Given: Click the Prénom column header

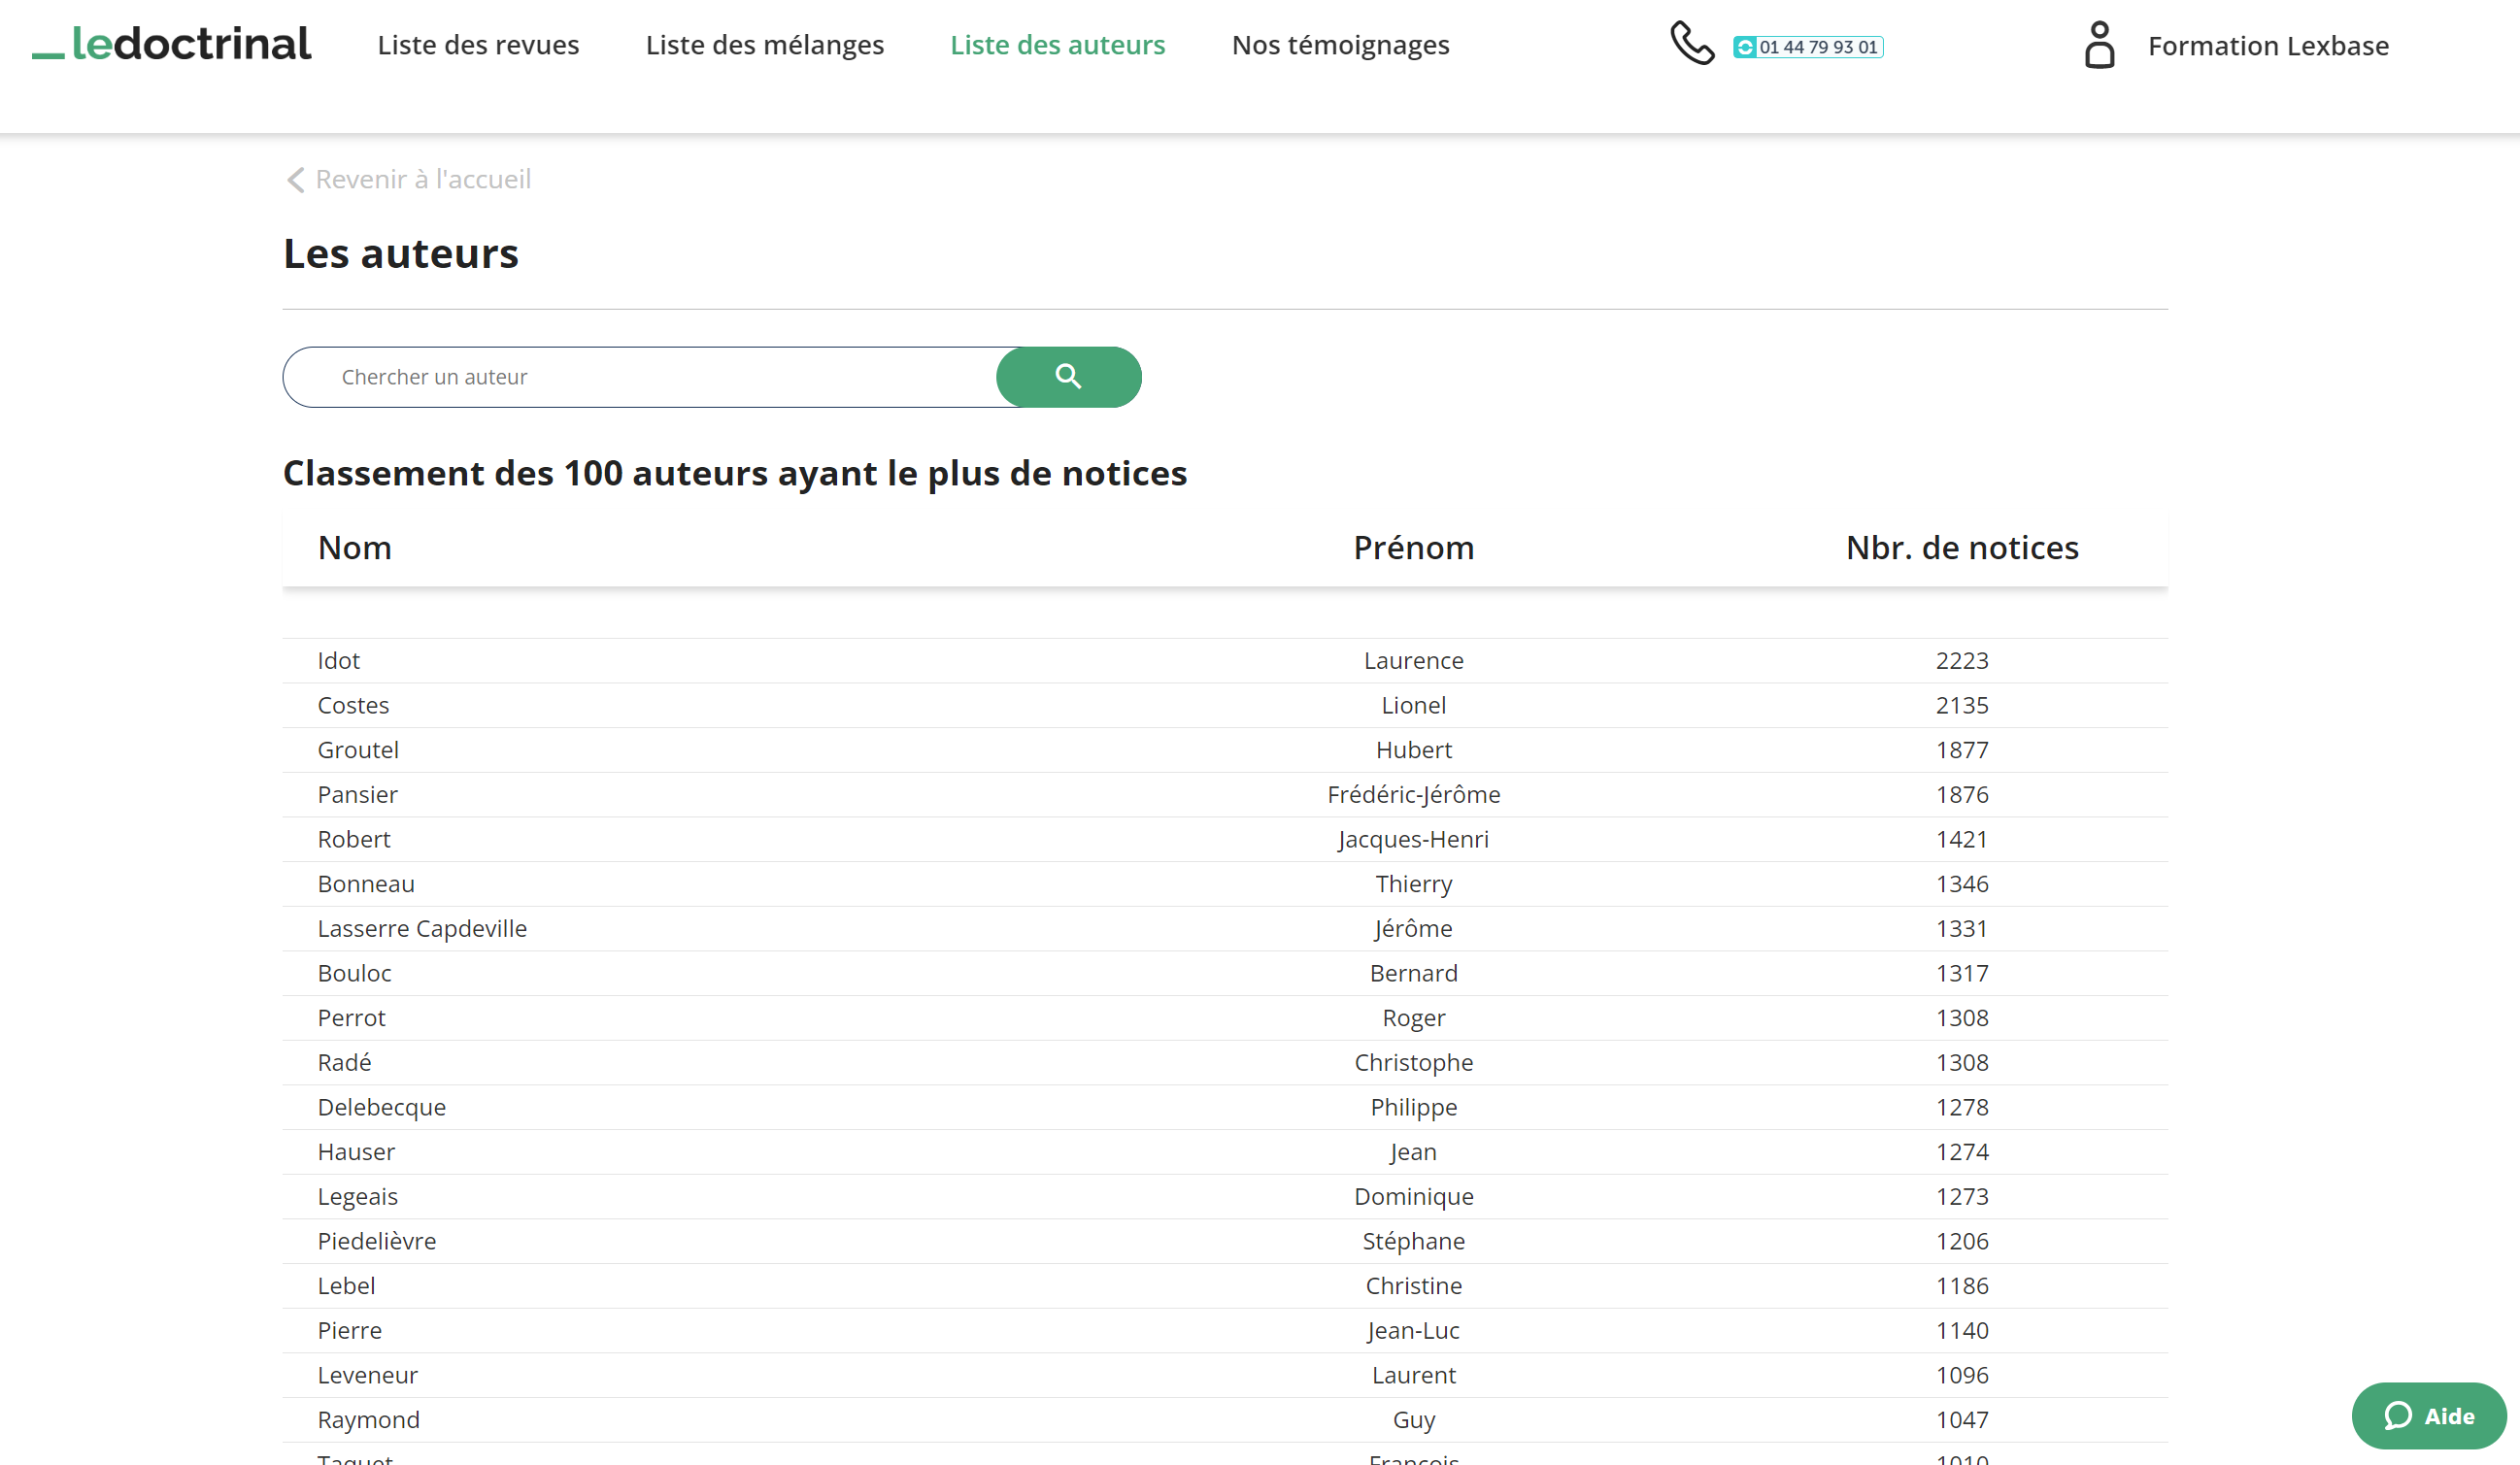Looking at the screenshot, I should click(x=1413, y=548).
